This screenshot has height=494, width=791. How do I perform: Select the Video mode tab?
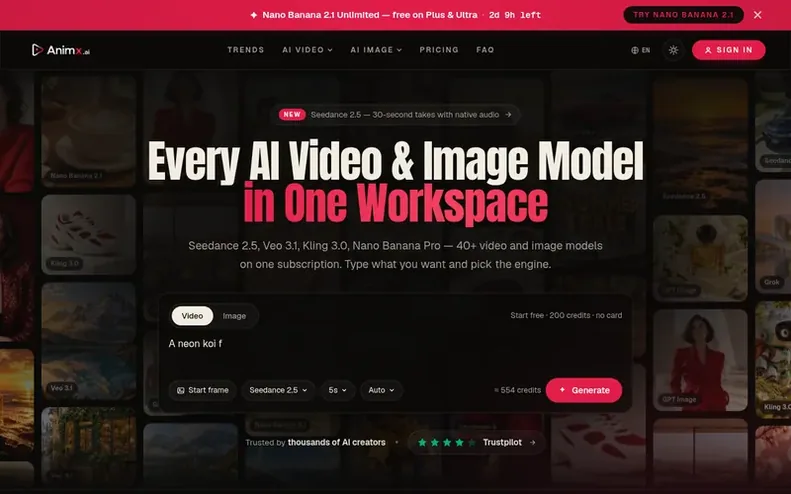(192, 316)
